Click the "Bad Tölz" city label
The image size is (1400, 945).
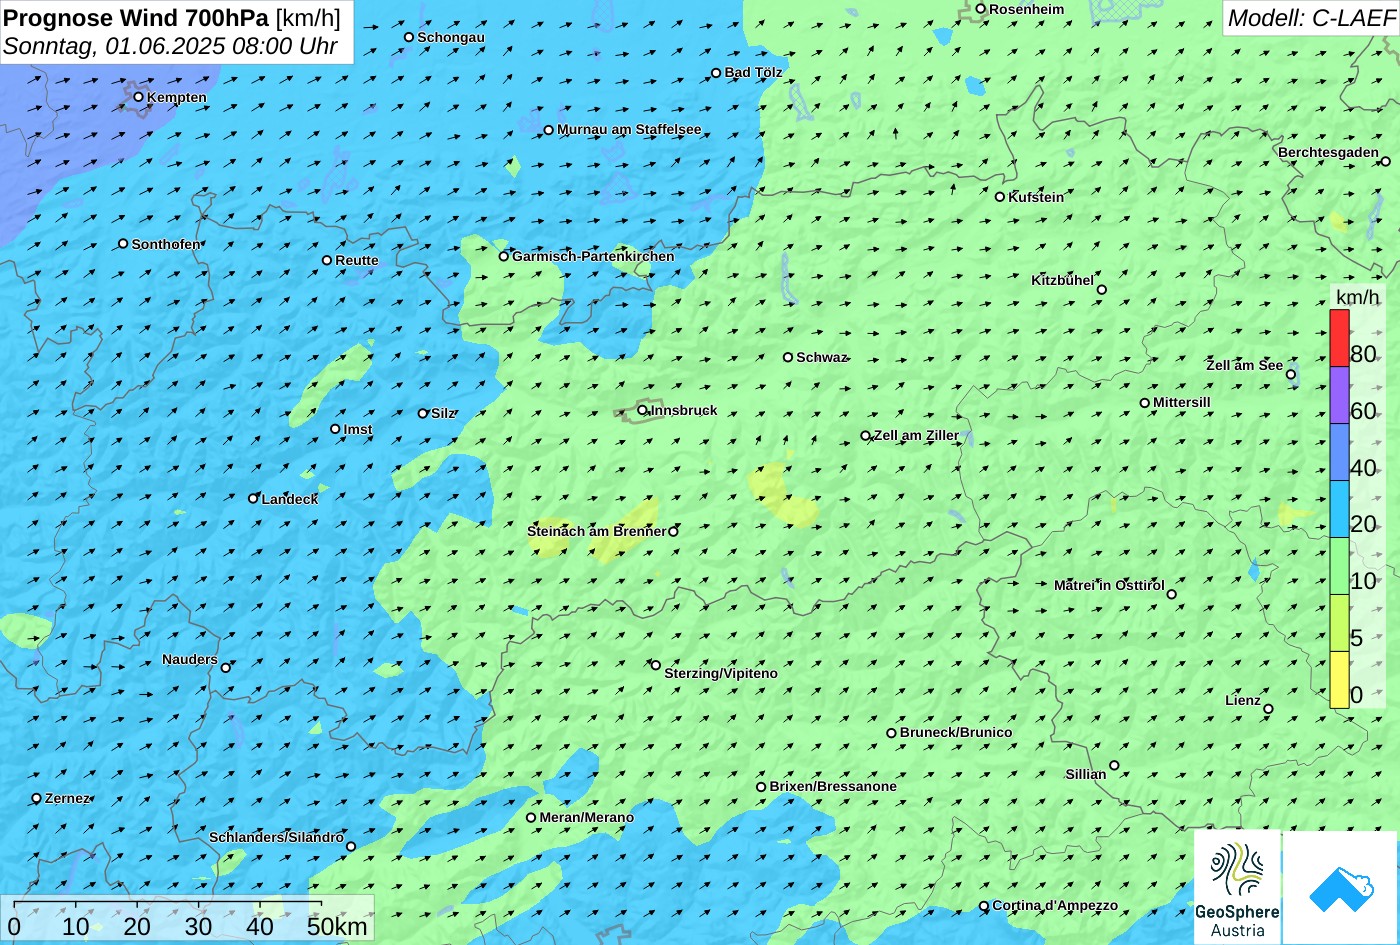click(753, 73)
